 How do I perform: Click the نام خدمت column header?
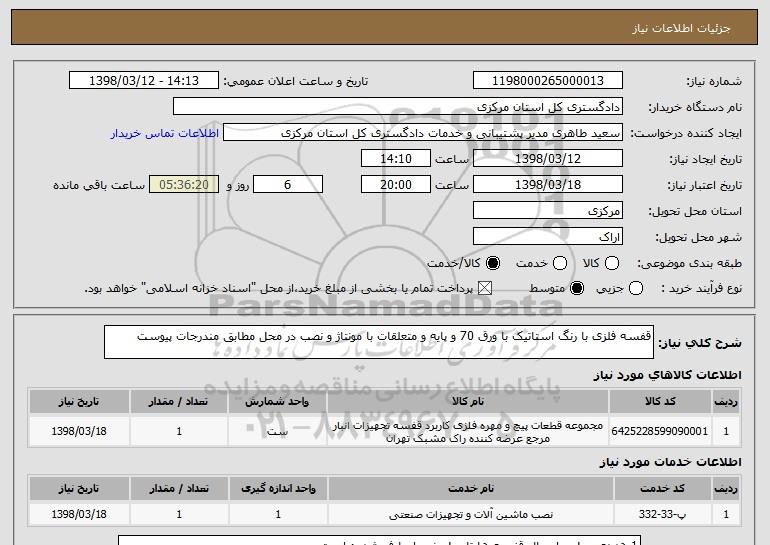470,489
